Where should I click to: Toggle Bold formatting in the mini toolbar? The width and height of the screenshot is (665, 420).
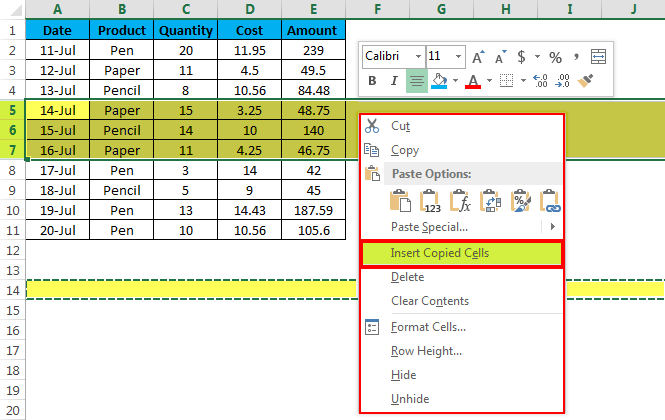(x=373, y=81)
